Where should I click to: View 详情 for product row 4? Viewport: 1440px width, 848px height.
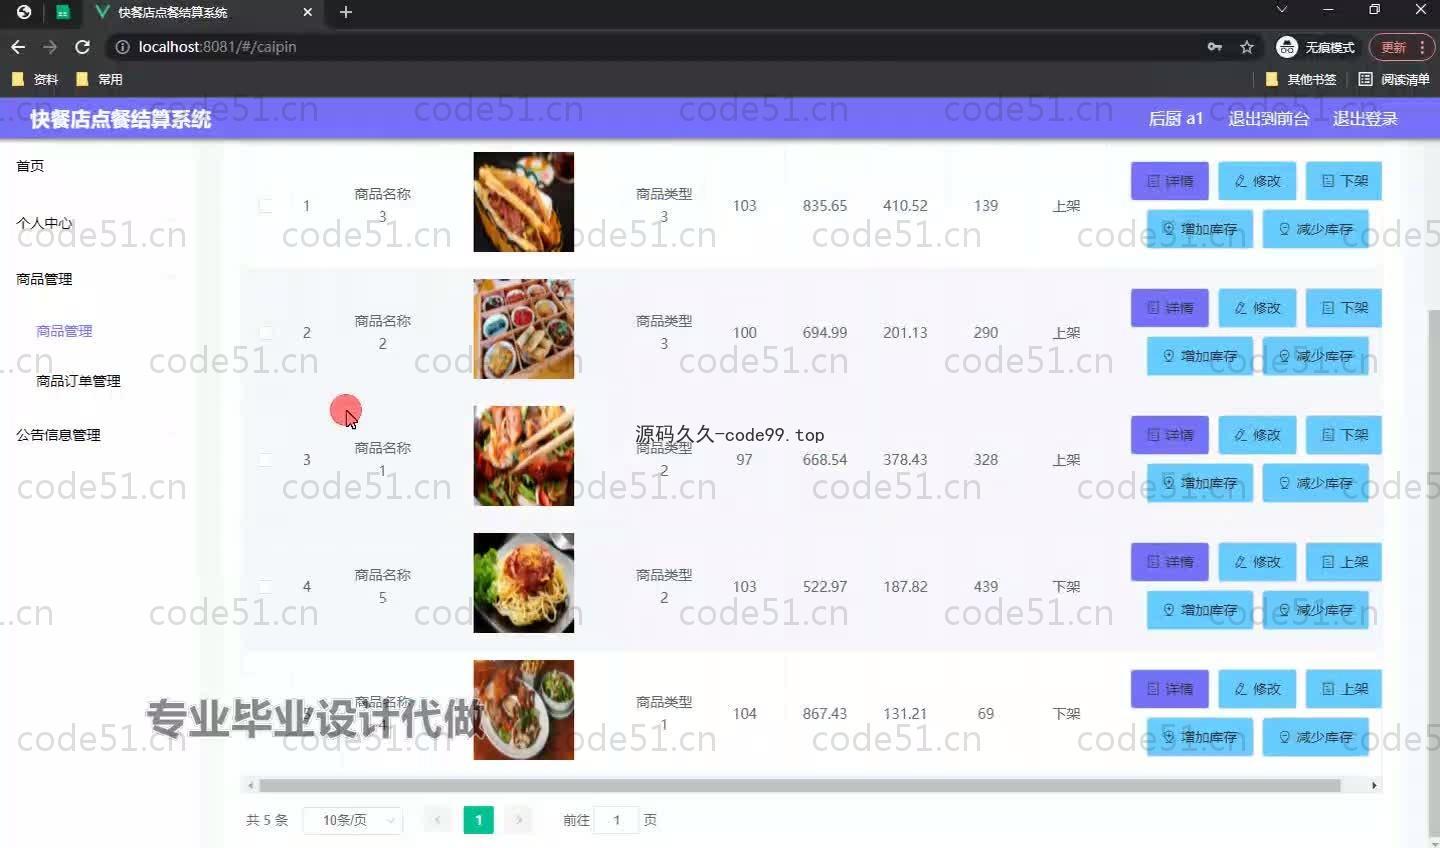coord(1170,562)
